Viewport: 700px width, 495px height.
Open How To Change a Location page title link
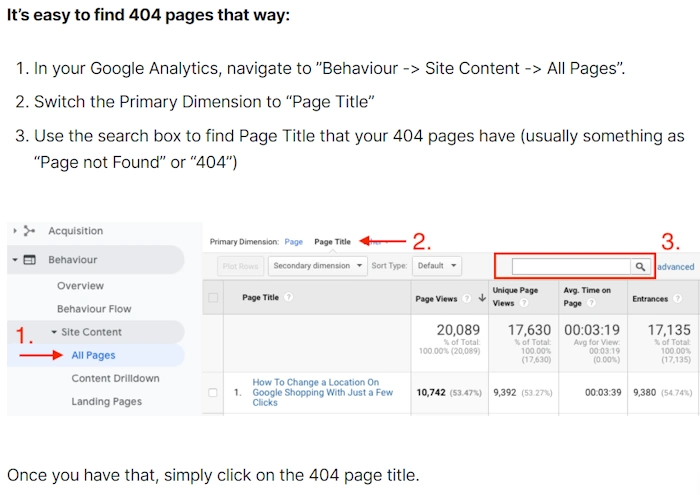click(x=322, y=392)
